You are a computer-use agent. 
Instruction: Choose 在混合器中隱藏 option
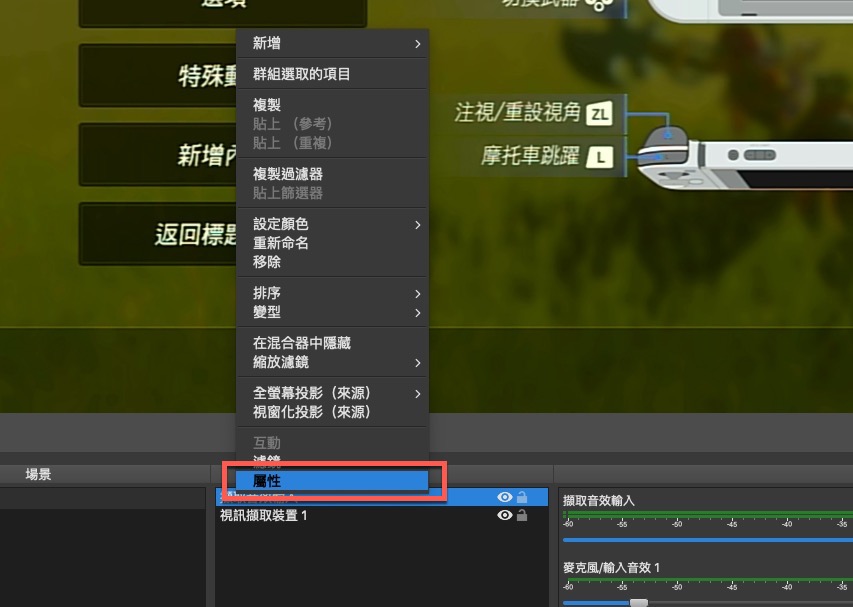tap(332, 343)
